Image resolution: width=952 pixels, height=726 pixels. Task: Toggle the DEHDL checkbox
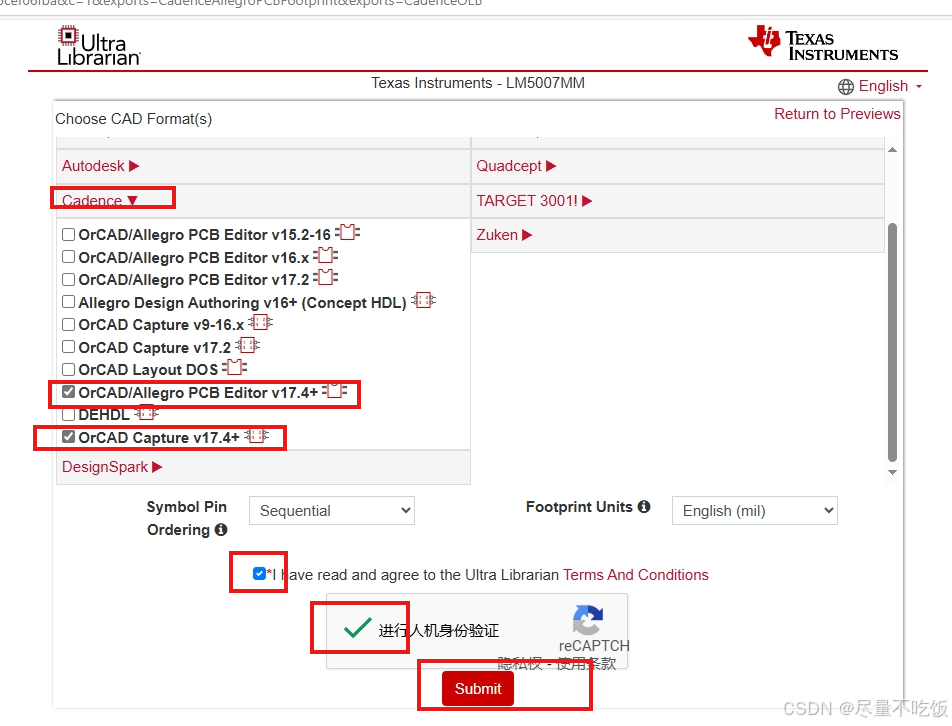click(x=69, y=415)
